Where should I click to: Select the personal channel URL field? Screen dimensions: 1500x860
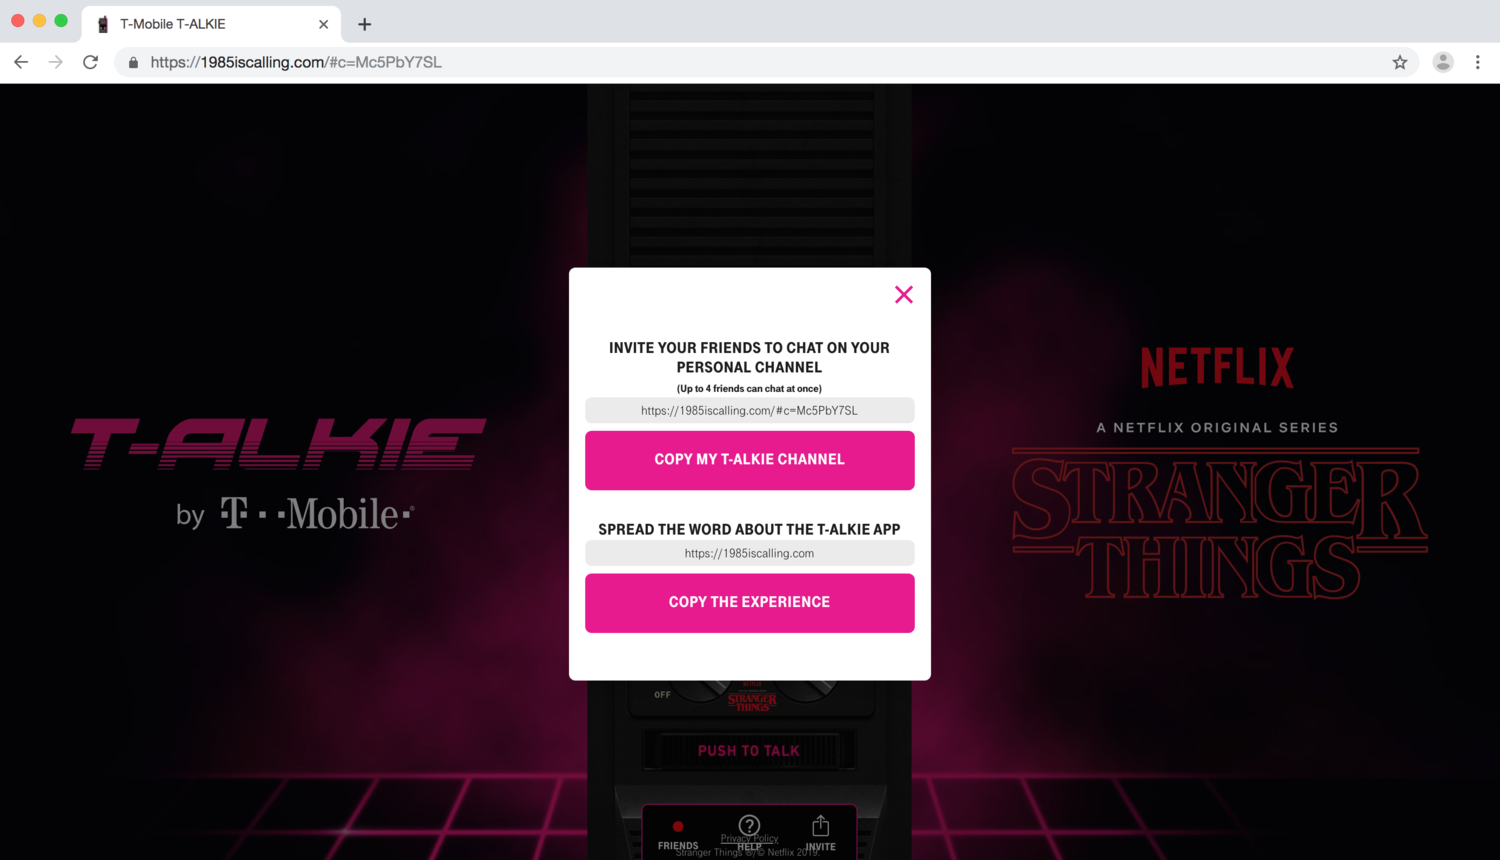749,410
